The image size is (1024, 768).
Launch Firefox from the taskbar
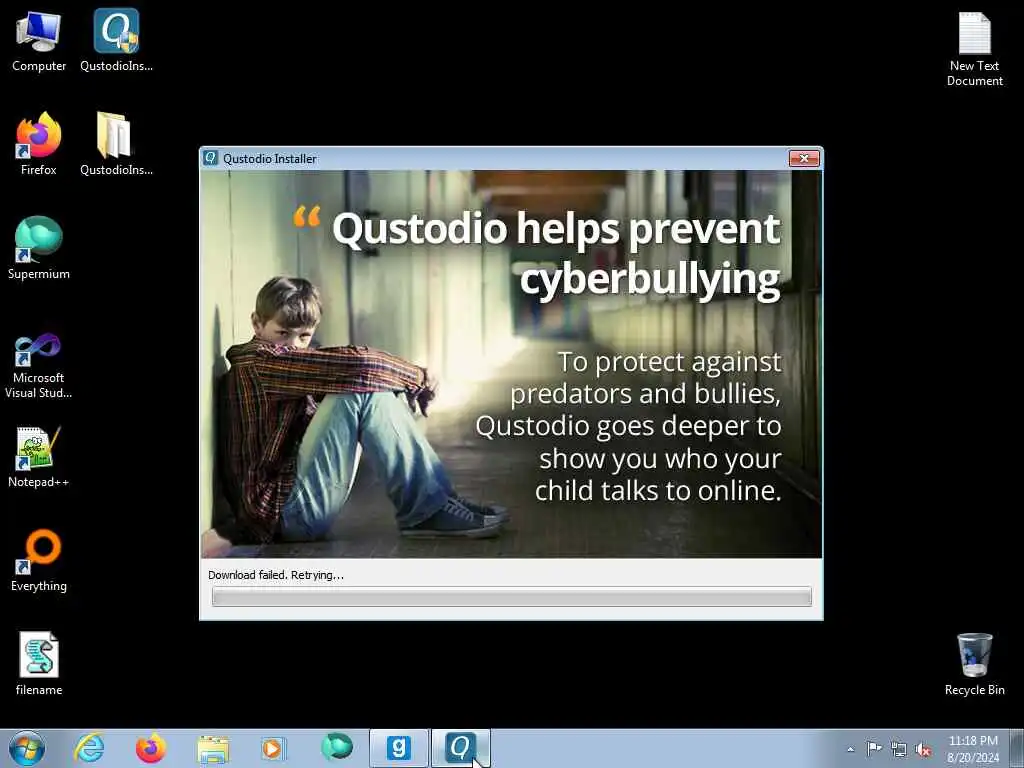151,748
